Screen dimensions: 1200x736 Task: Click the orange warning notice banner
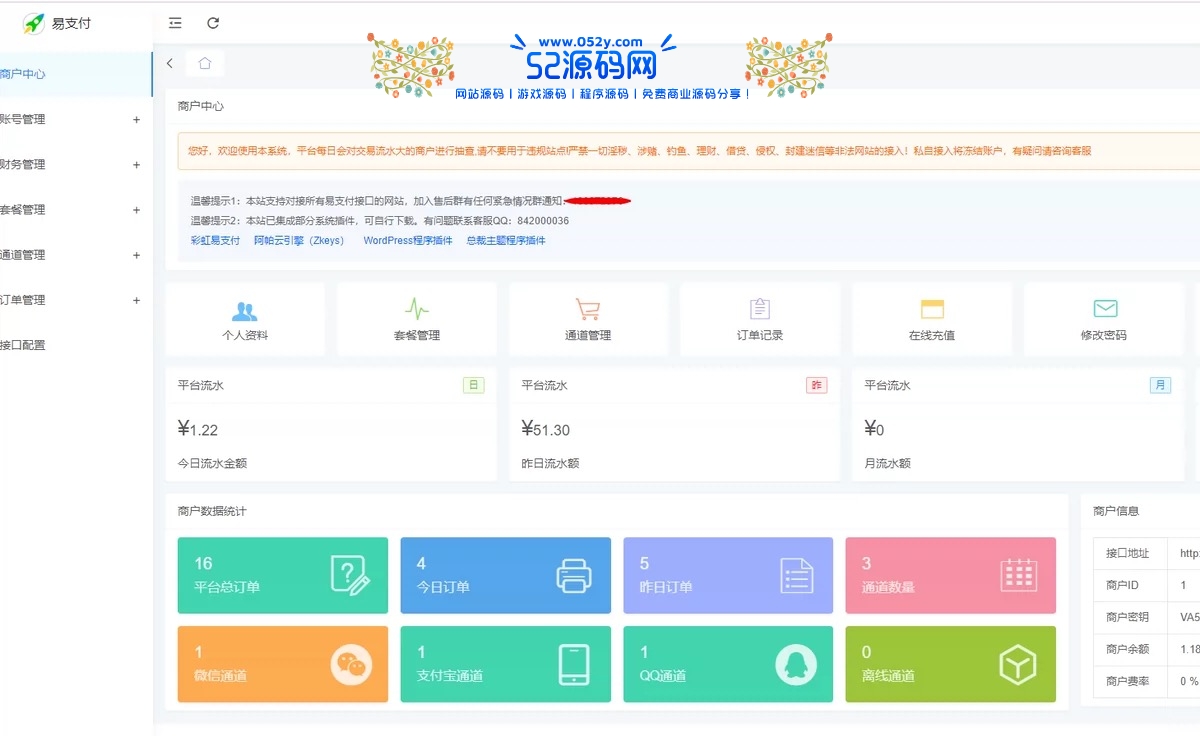pos(688,151)
